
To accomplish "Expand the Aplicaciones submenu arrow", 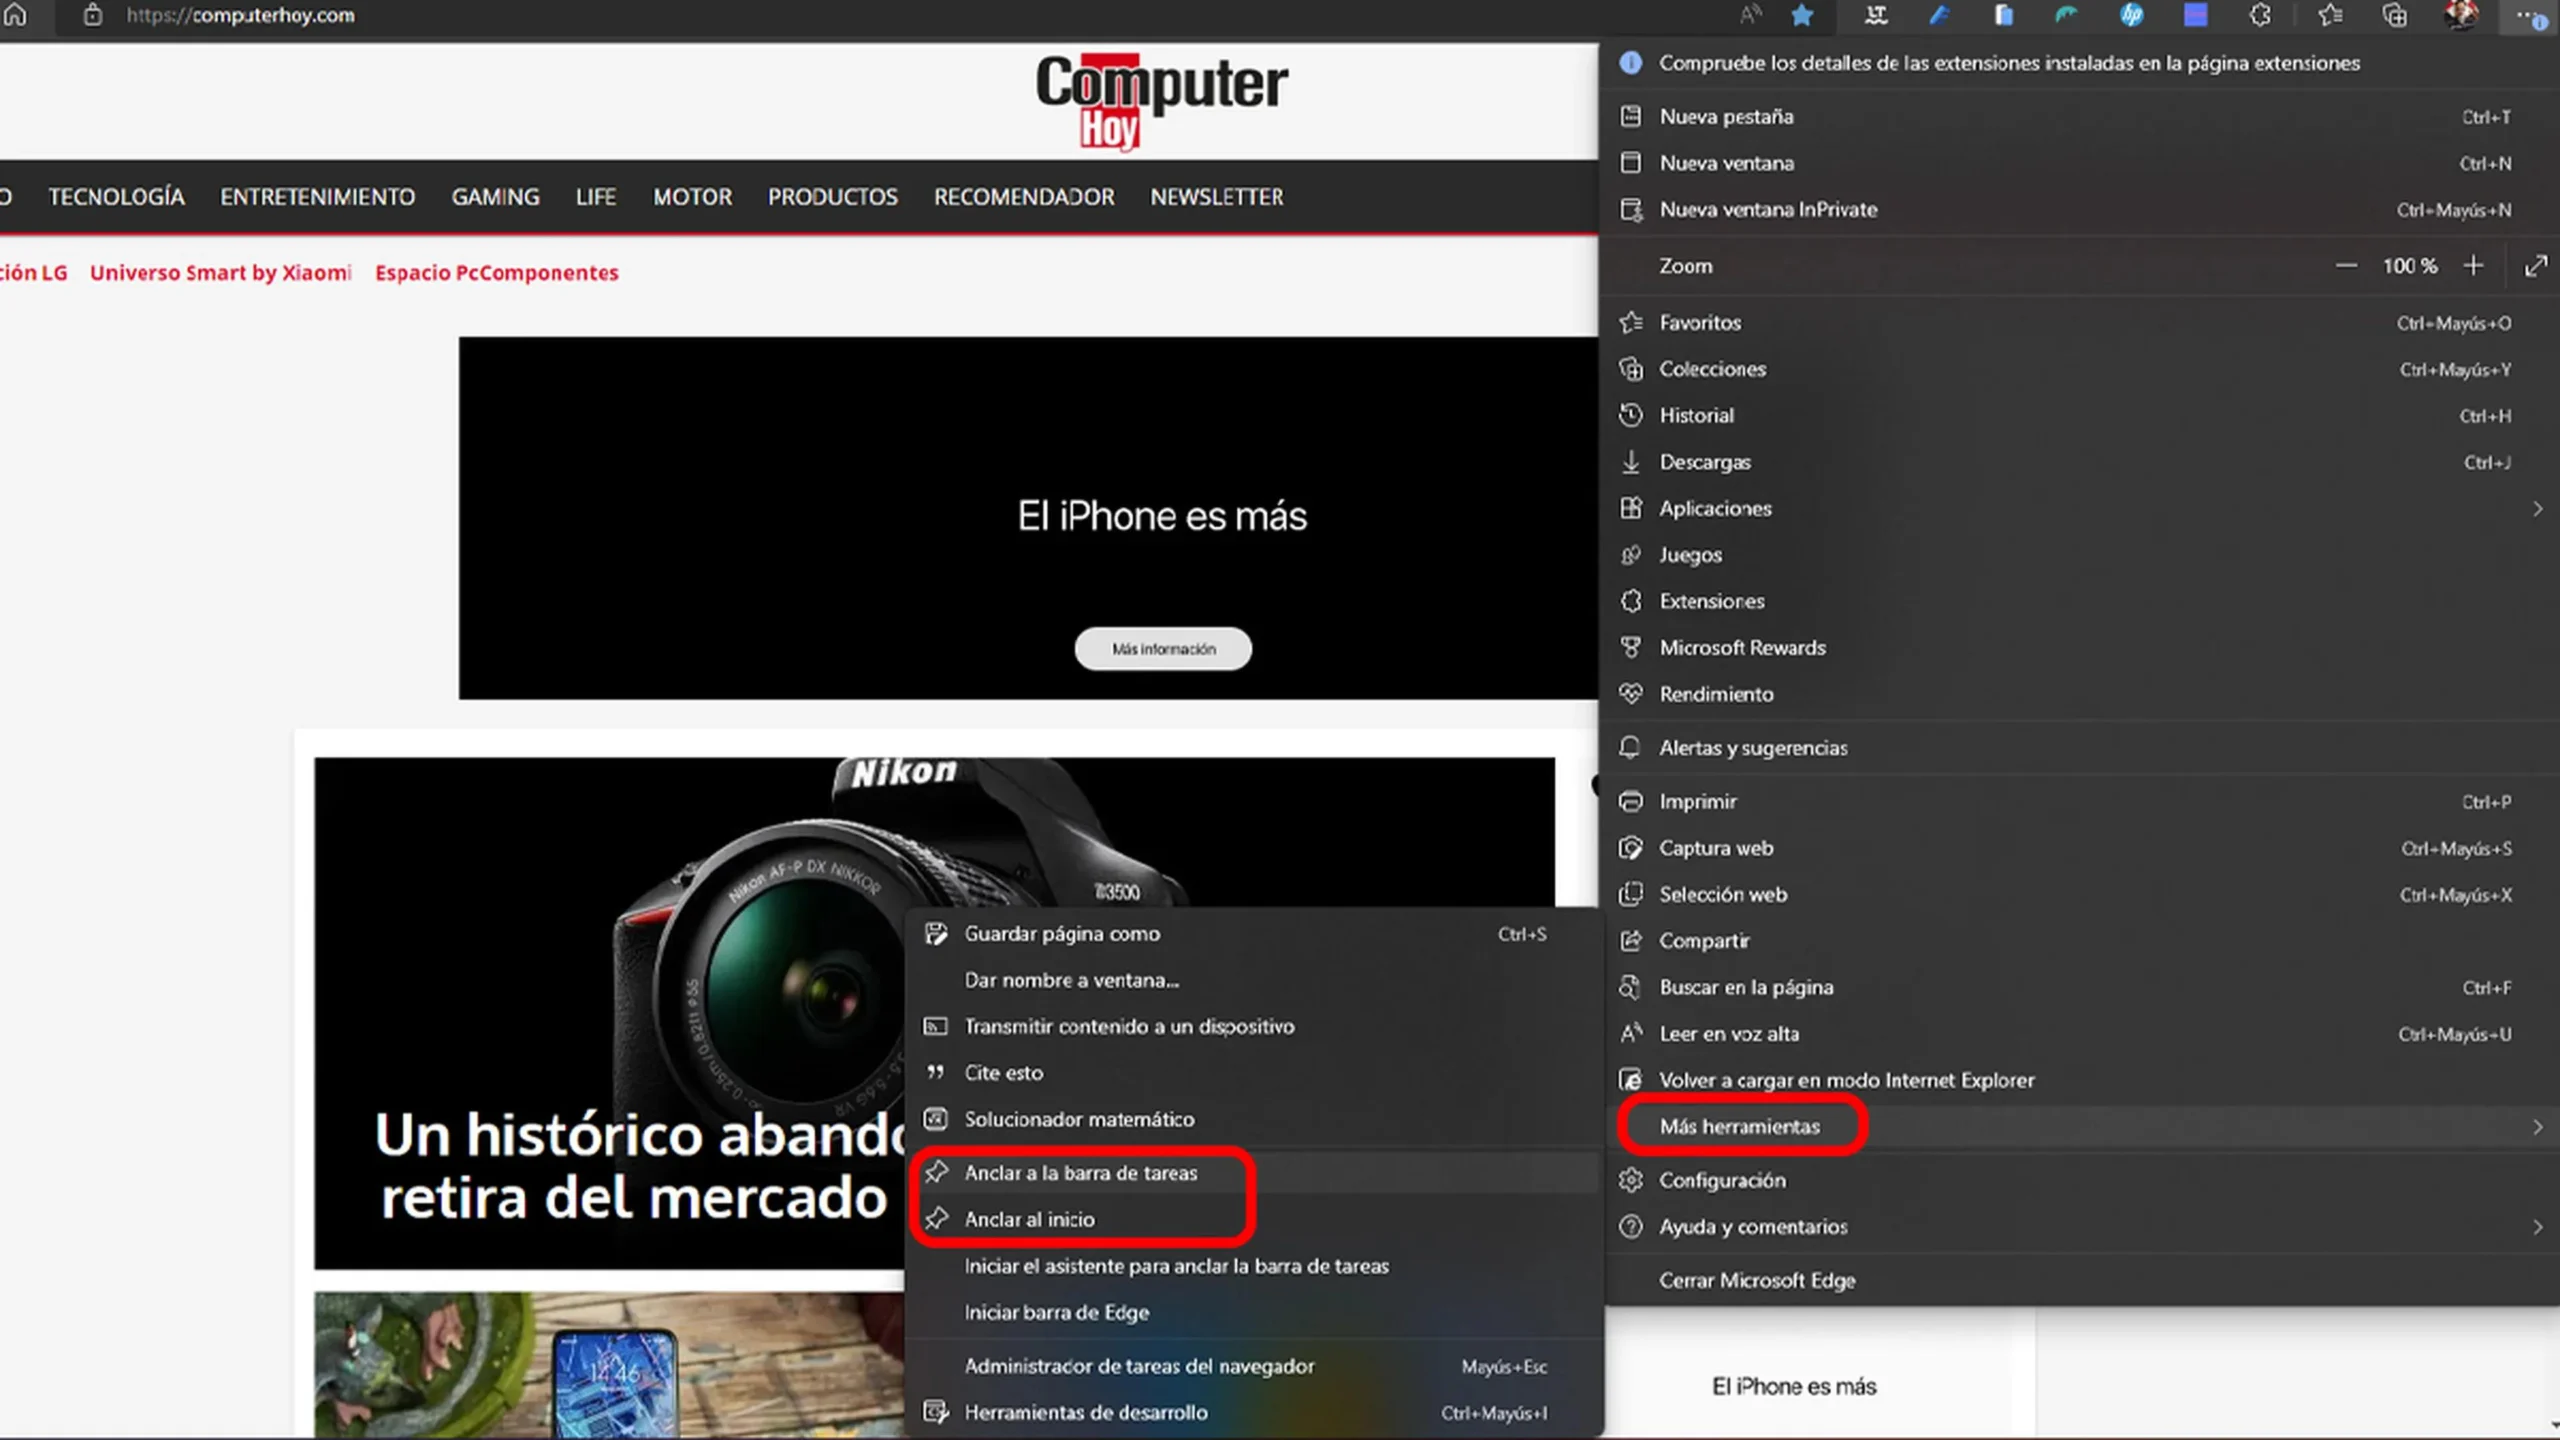I will (2538, 509).
